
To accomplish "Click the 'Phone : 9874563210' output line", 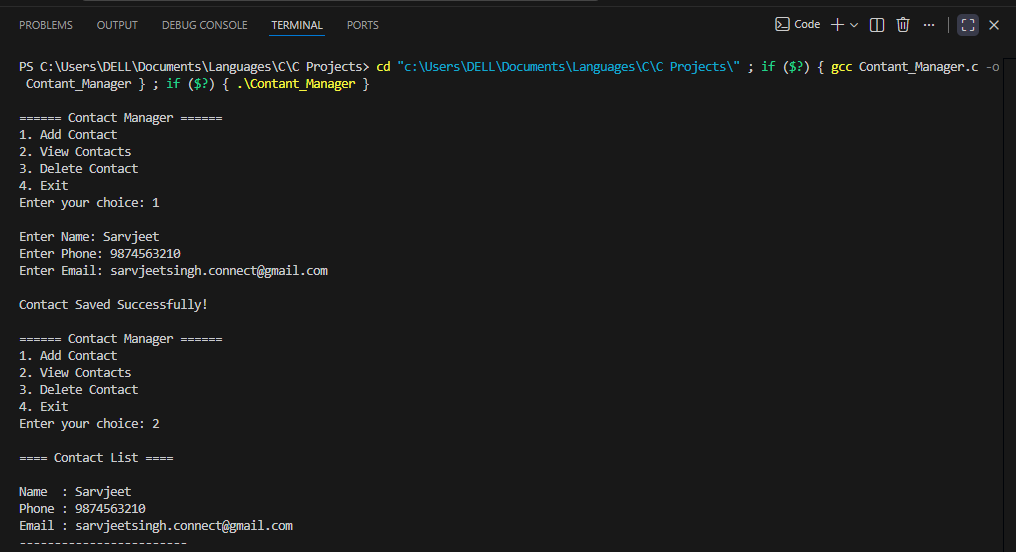I will pyautogui.click(x=82, y=509).
